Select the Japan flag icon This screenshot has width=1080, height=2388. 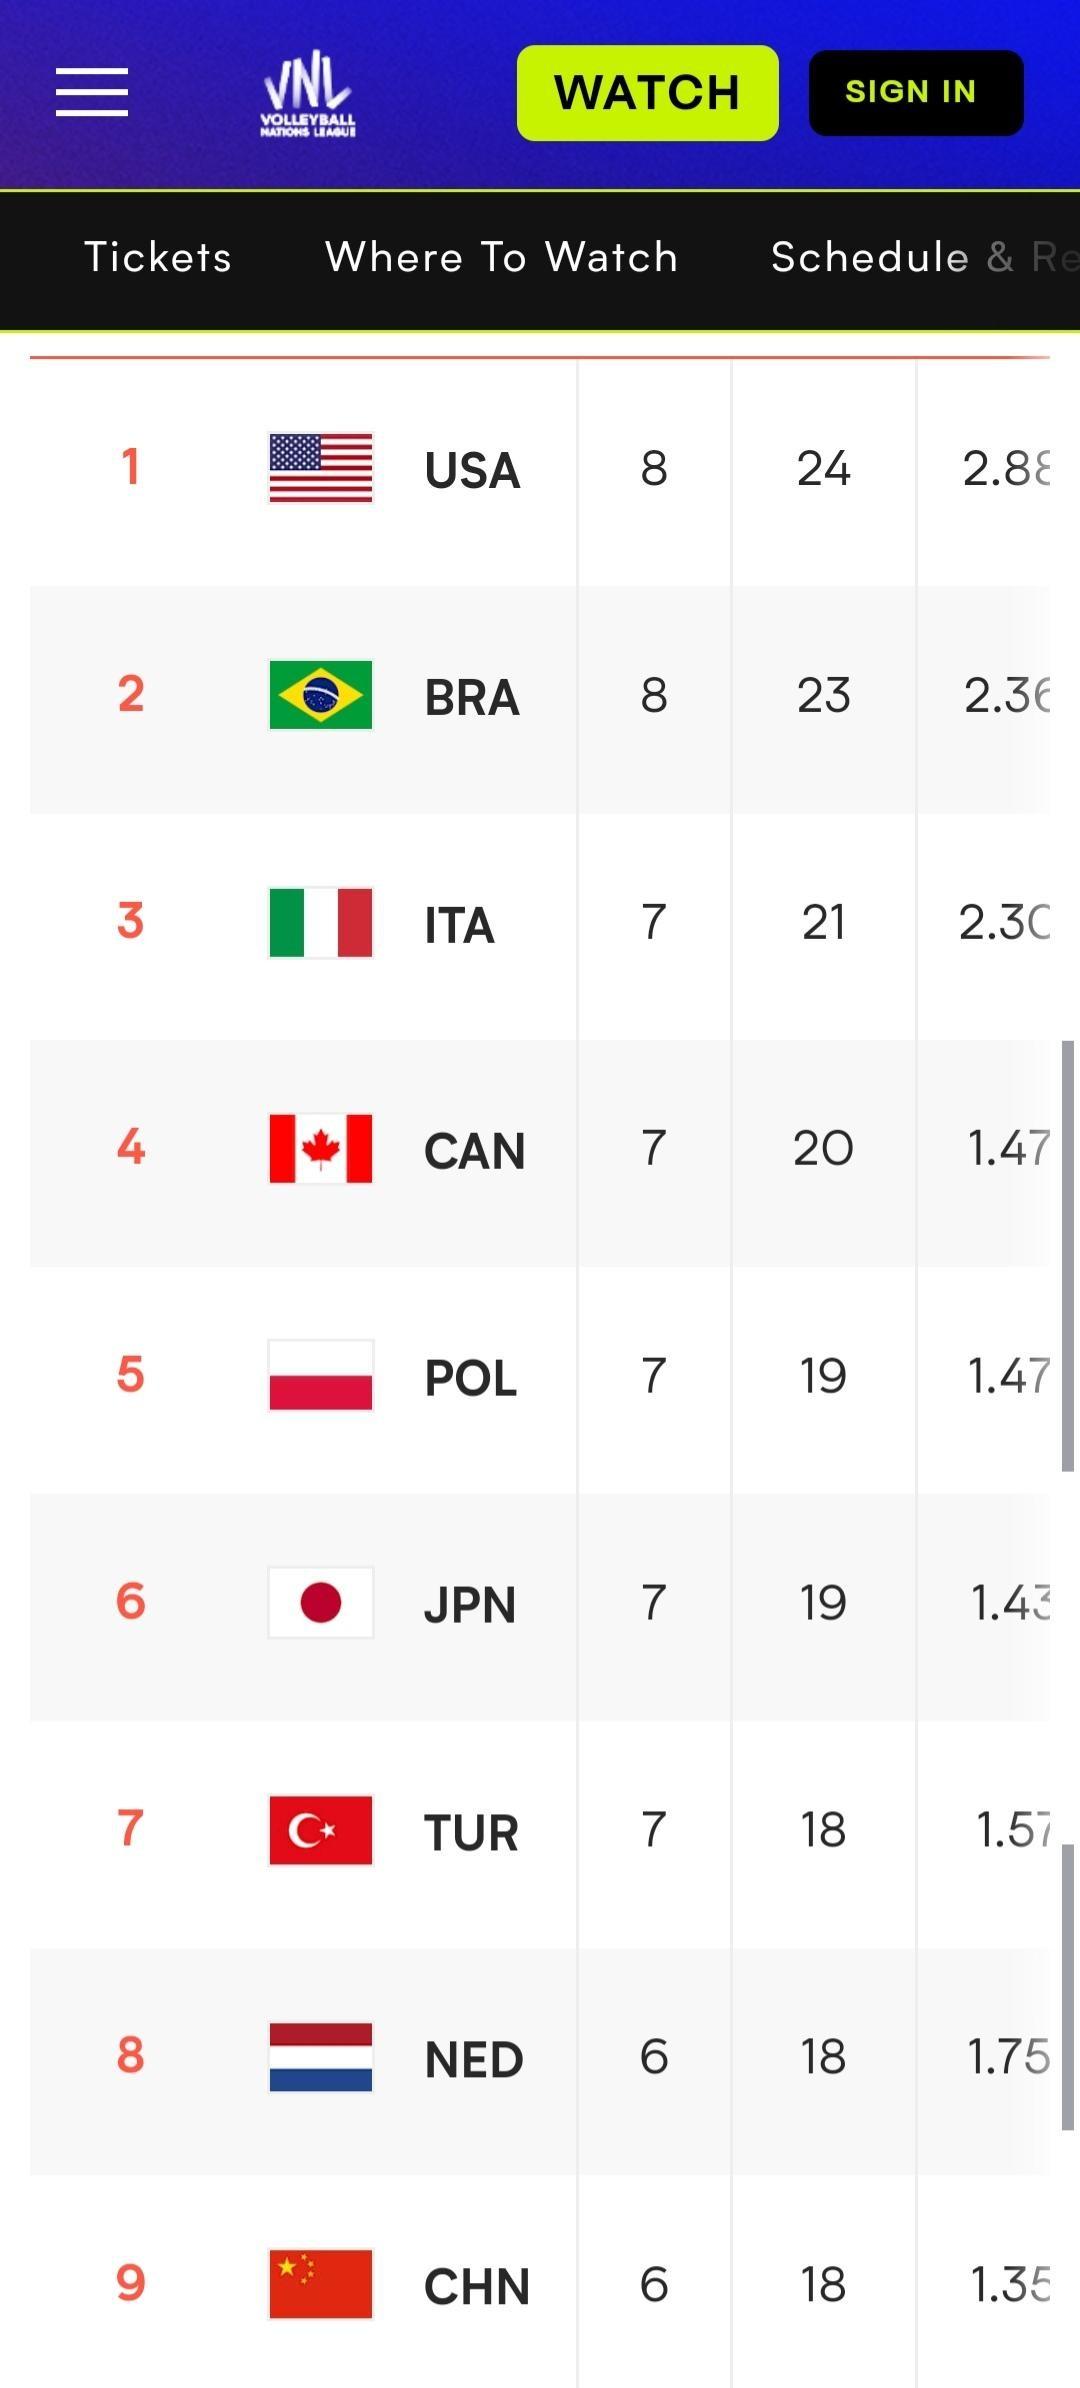tap(321, 1602)
